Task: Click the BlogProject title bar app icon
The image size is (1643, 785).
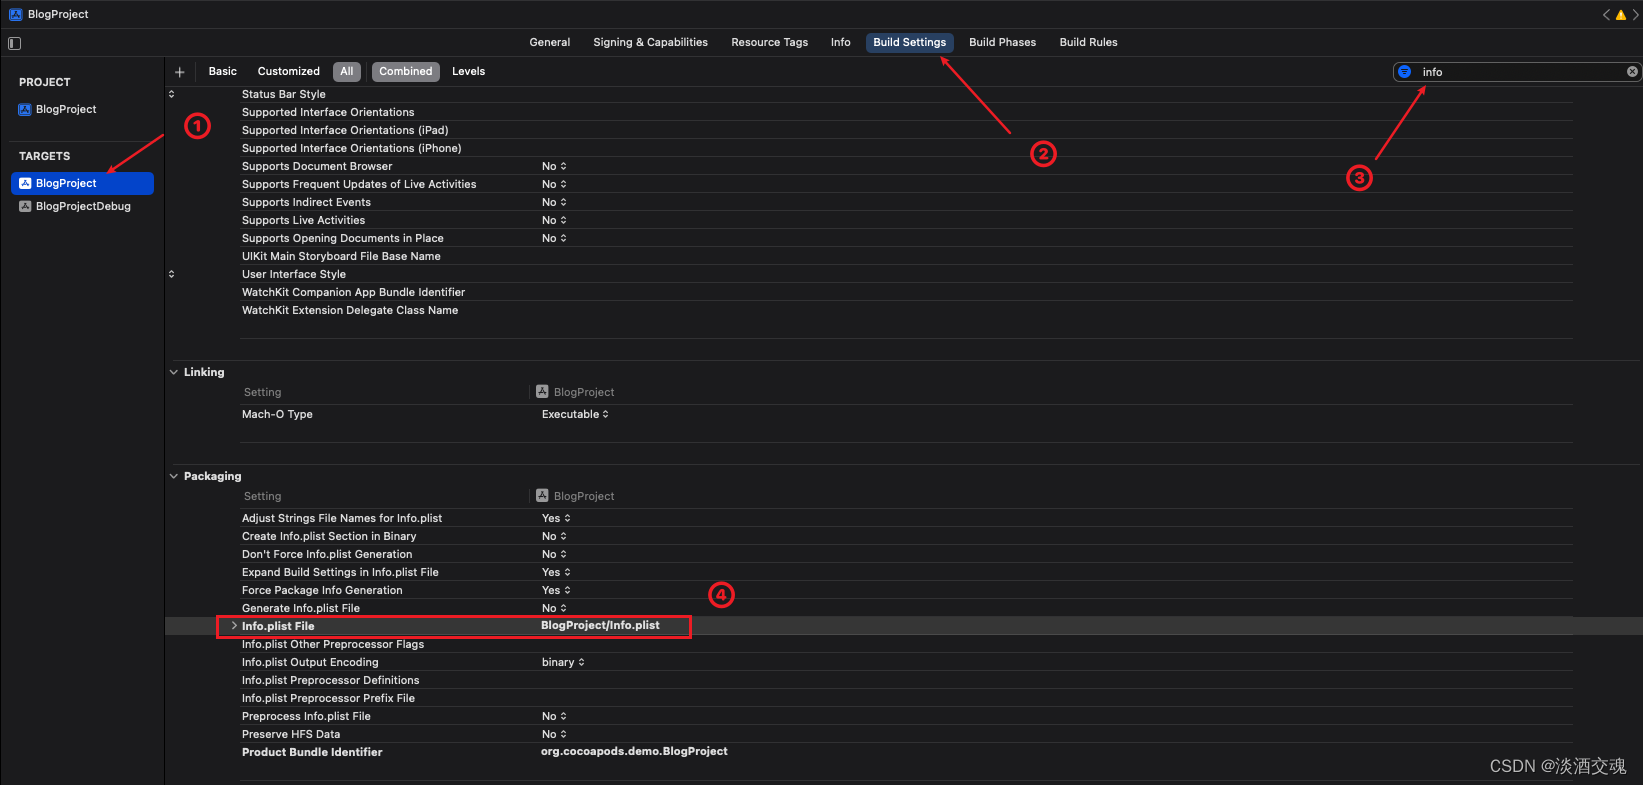Action: pos(15,14)
